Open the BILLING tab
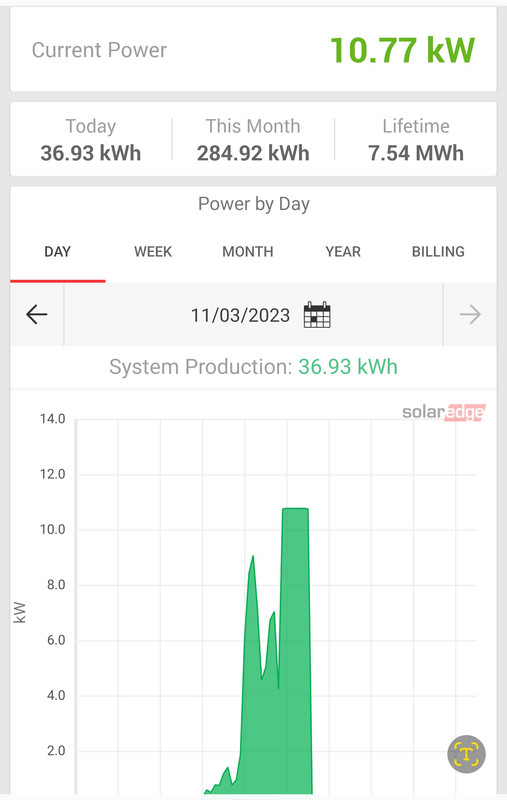Screen dimensions: 507x800 [438, 252]
